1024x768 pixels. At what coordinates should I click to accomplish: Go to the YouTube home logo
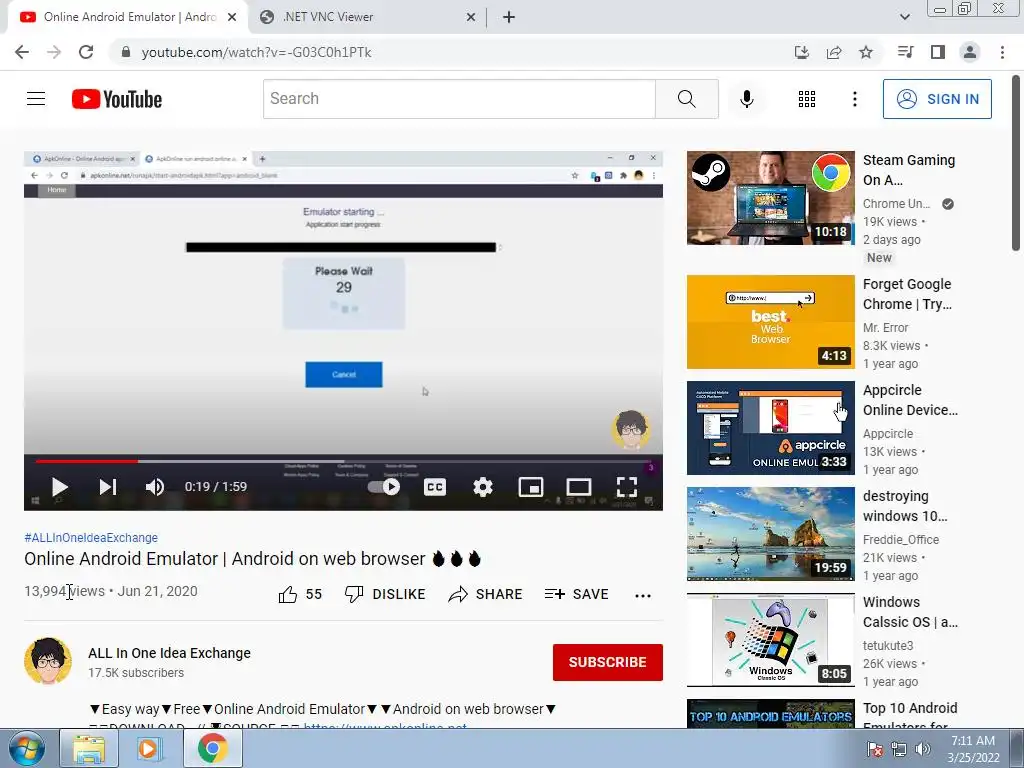click(x=117, y=99)
